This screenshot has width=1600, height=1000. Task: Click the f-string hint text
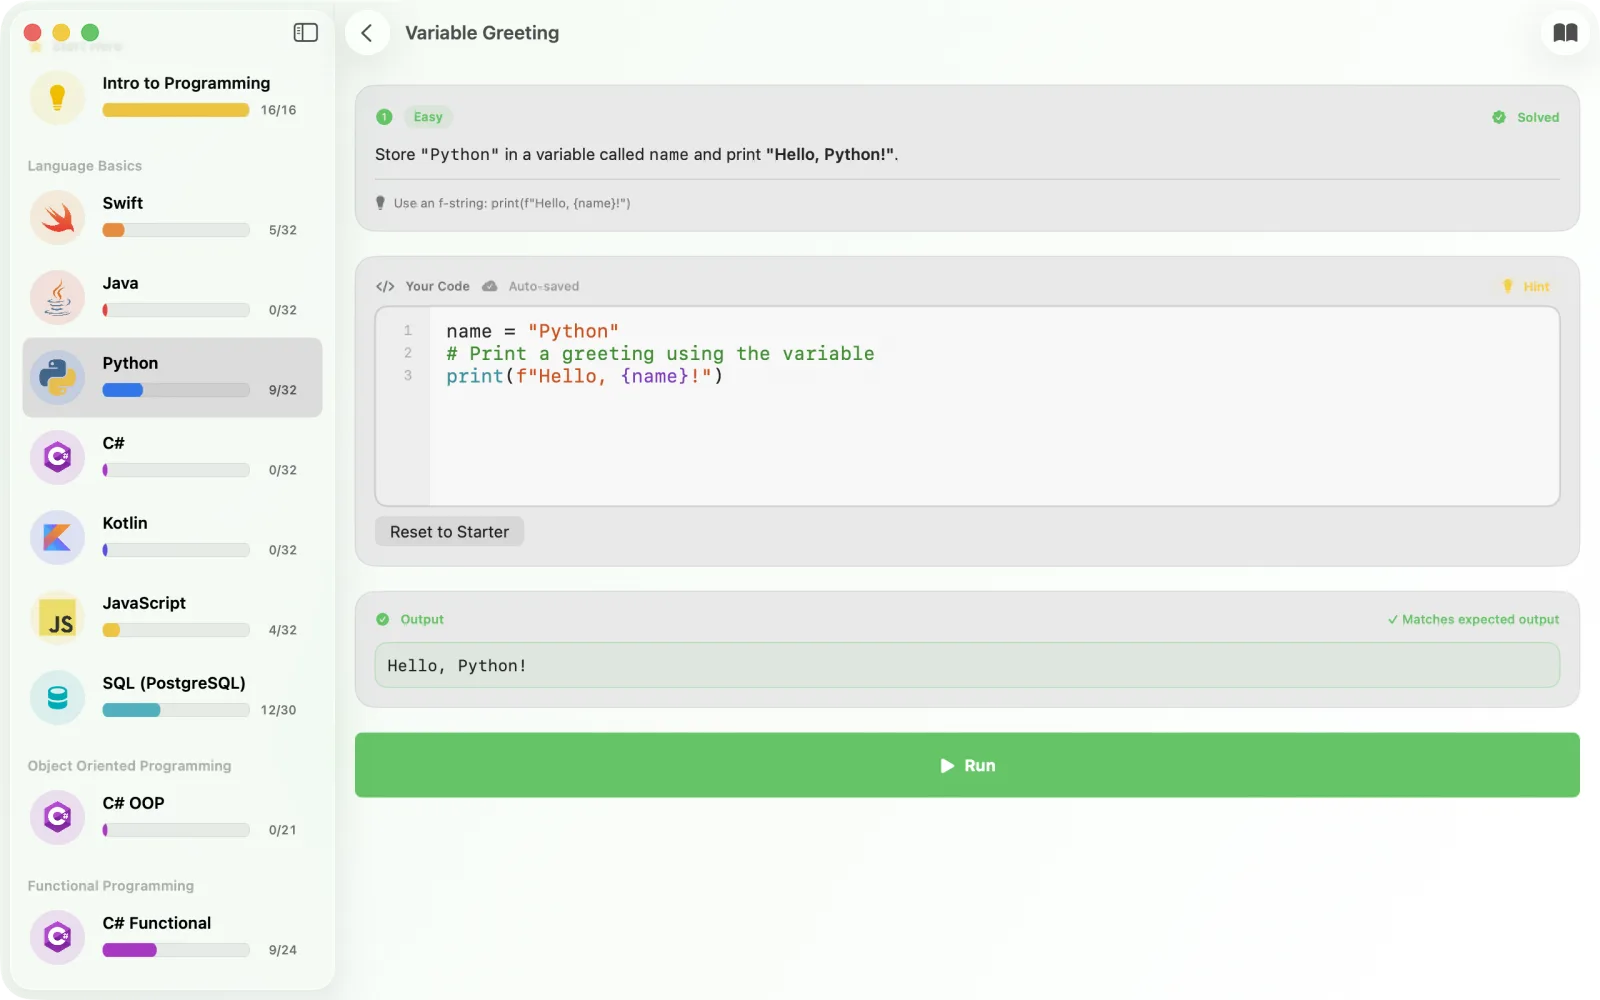pyautogui.click(x=512, y=203)
